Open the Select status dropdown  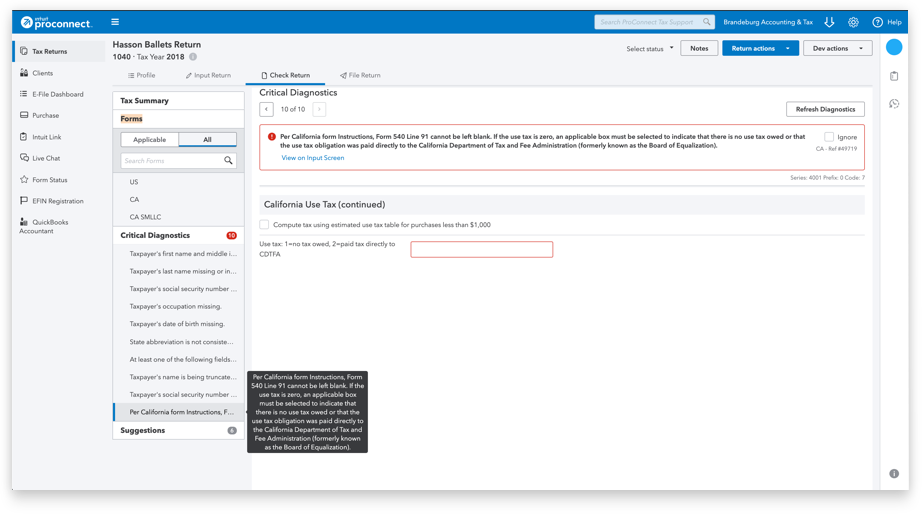click(x=650, y=49)
